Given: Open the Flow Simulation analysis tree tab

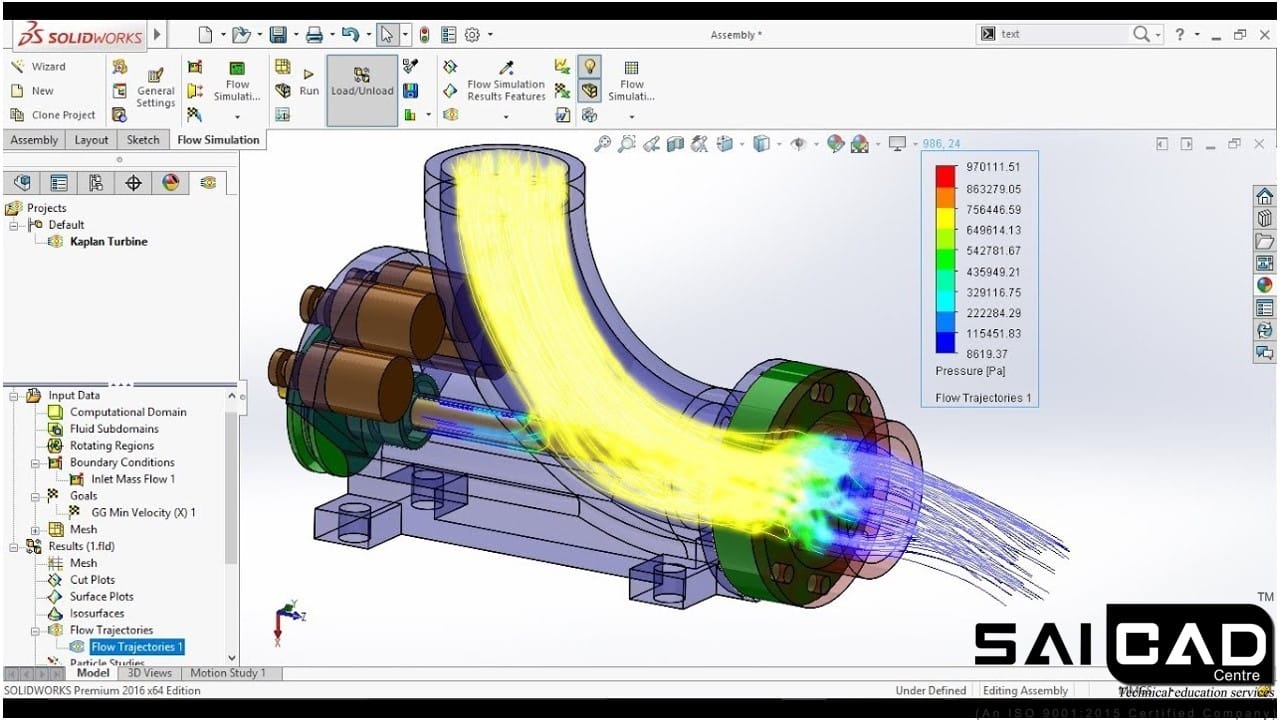Looking at the screenshot, I should tap(208, 183).
